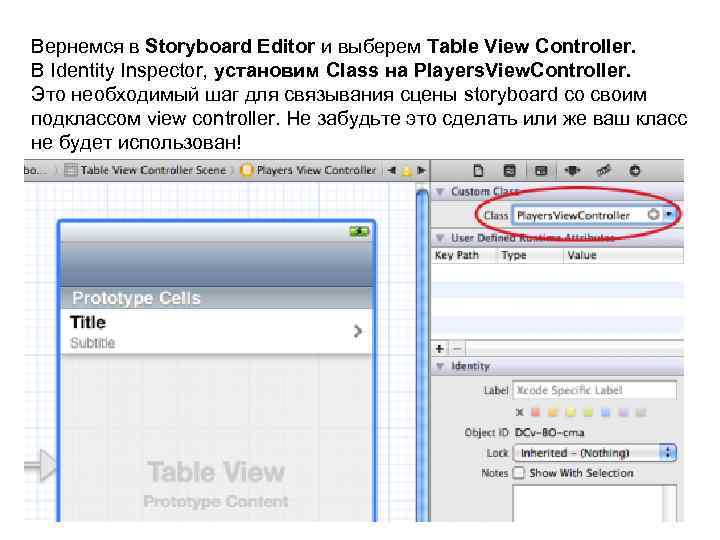Click the Key Path column header
This screenshot has width=720, height=540.
[464, 255]
